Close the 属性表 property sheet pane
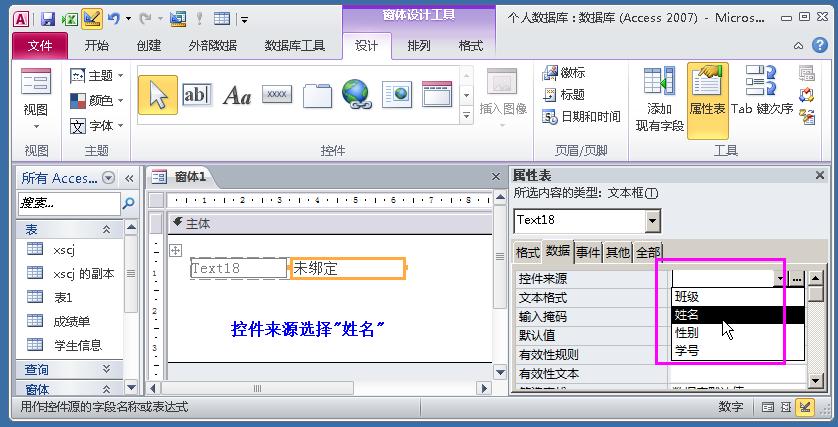838x427 pixels. (820, 175)
